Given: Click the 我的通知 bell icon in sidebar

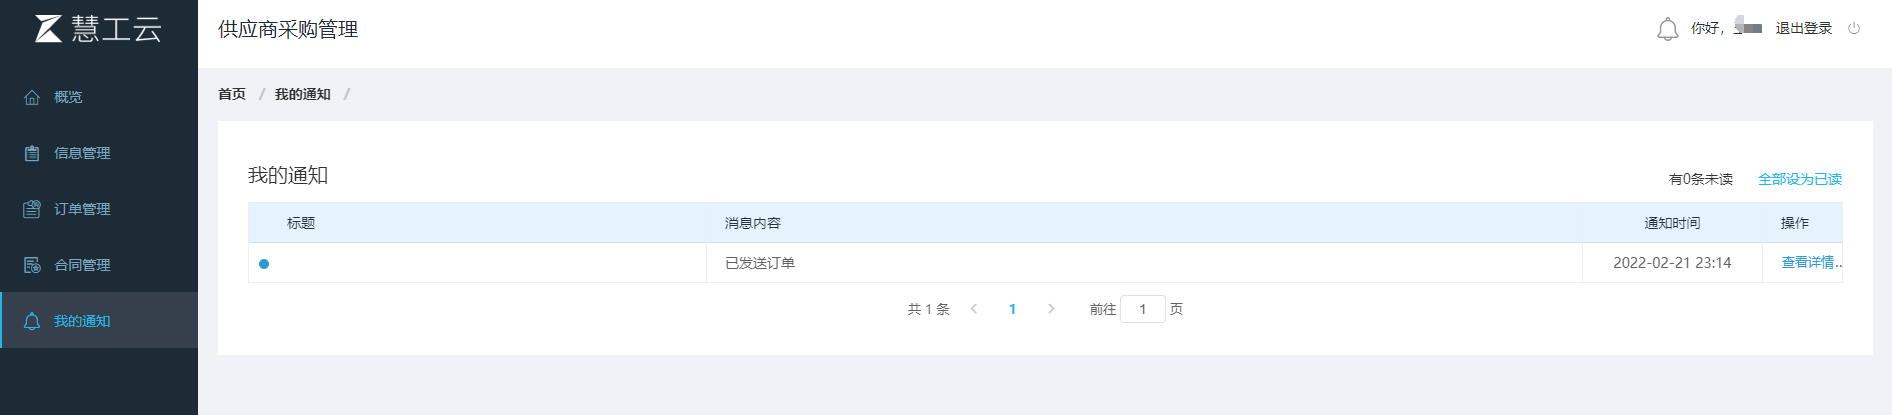Looking at the screenshot, I should click(32, 321).
